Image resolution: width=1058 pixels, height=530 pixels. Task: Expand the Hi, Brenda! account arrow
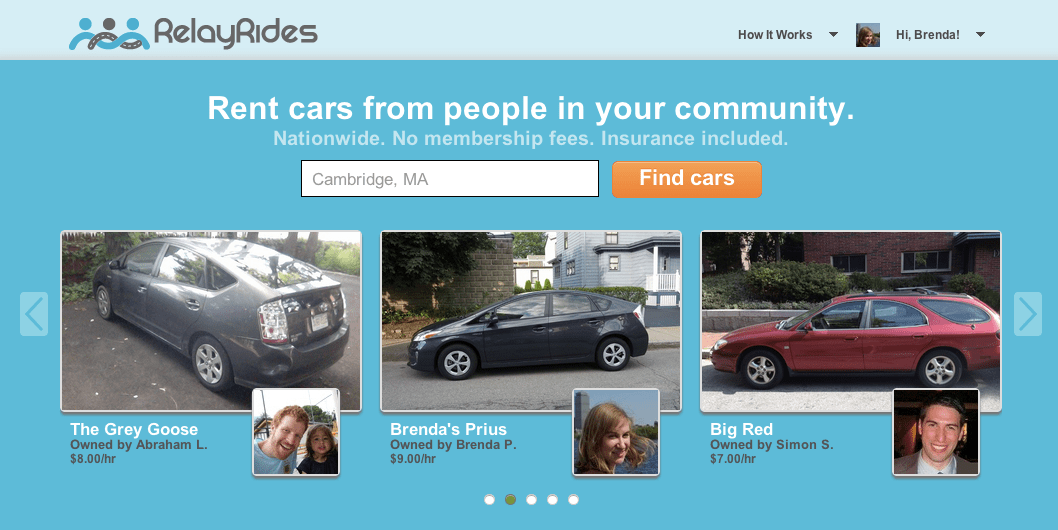point(980,34)
